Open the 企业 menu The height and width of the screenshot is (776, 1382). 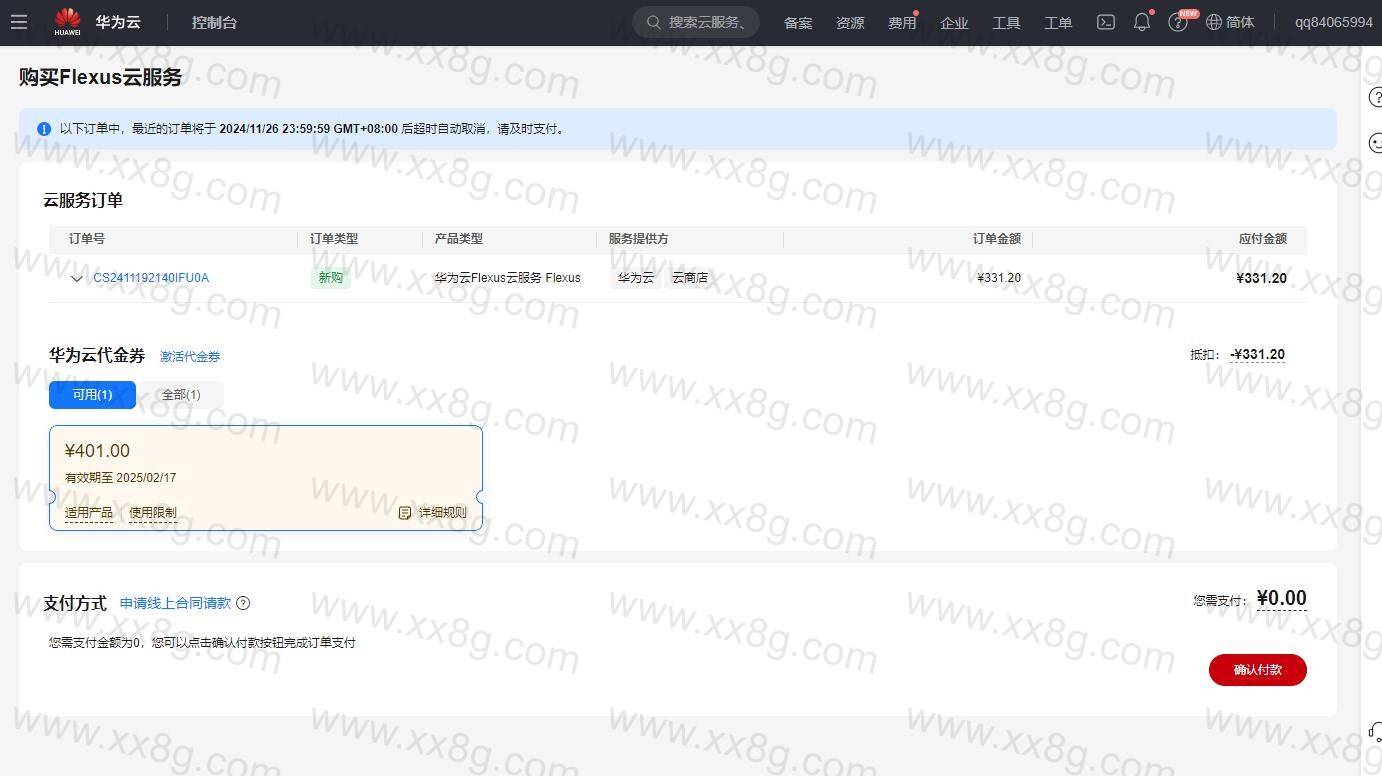point(954,23)
